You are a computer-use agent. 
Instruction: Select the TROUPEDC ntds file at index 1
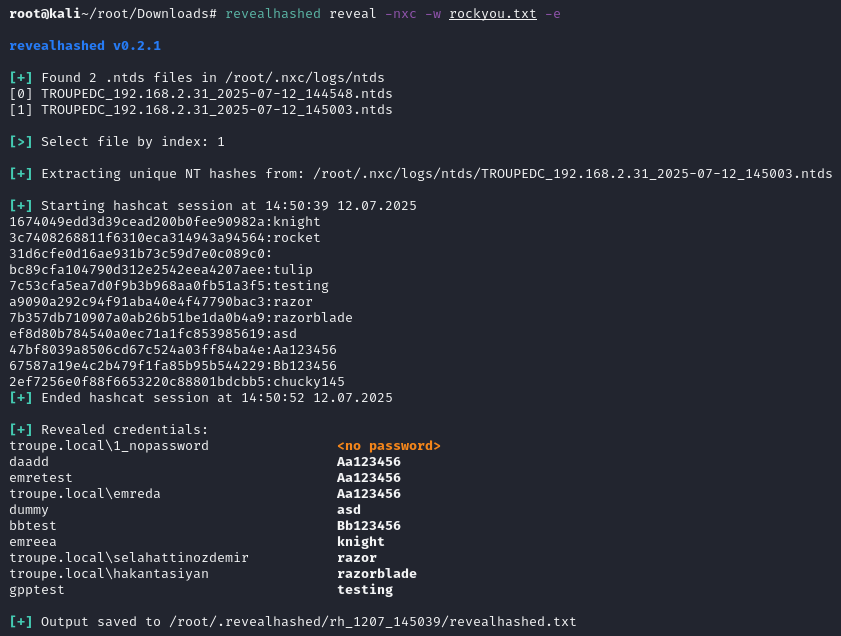coord(216,110)
